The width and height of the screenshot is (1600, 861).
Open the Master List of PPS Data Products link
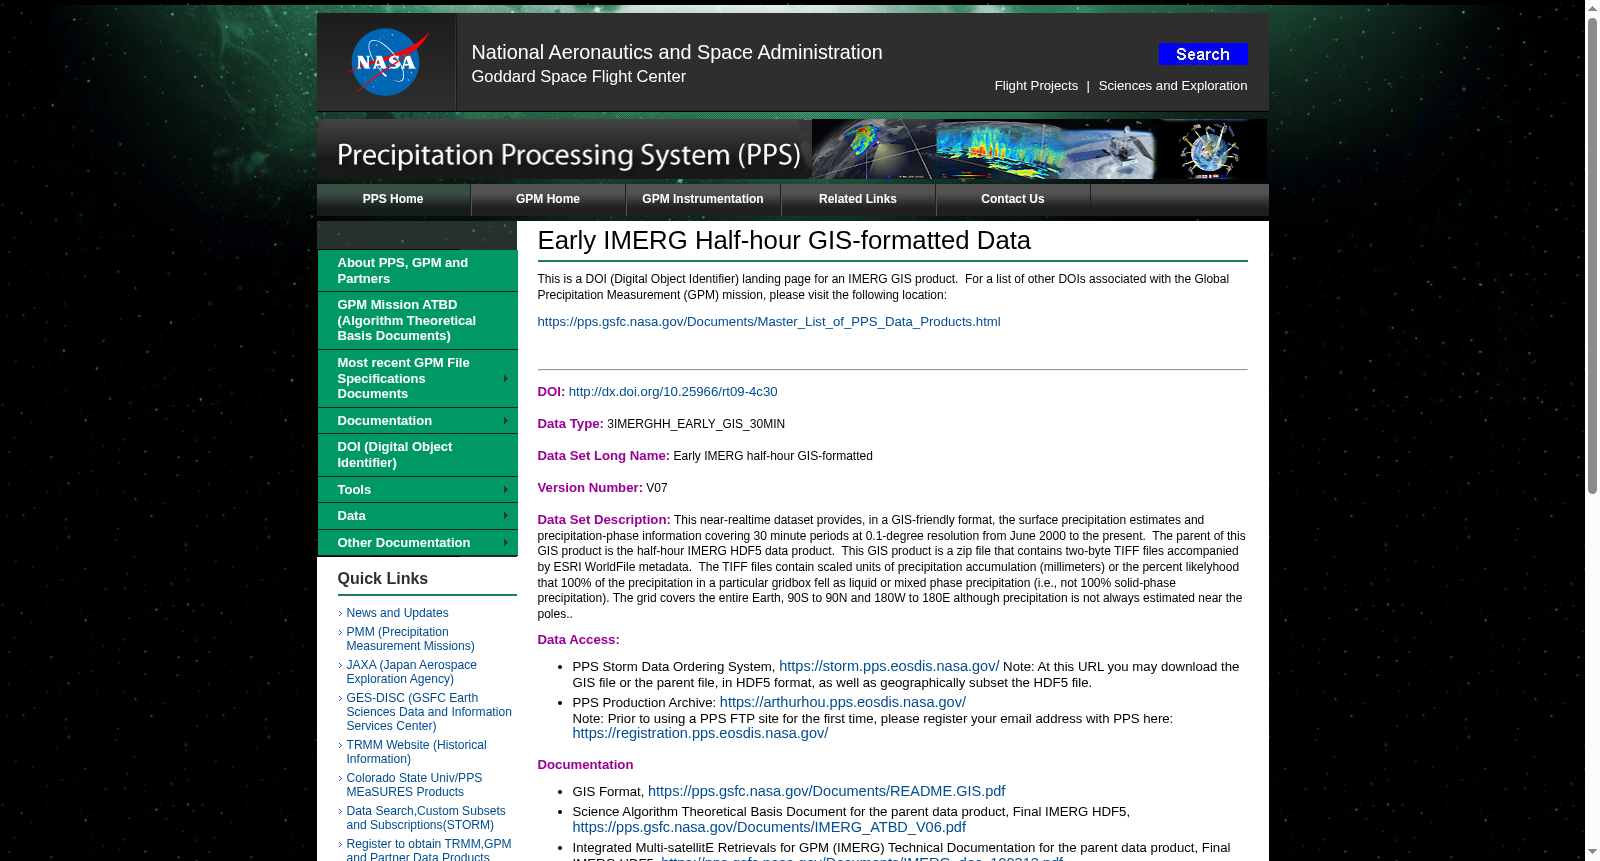pyautogui.click(x=769, y=322)
